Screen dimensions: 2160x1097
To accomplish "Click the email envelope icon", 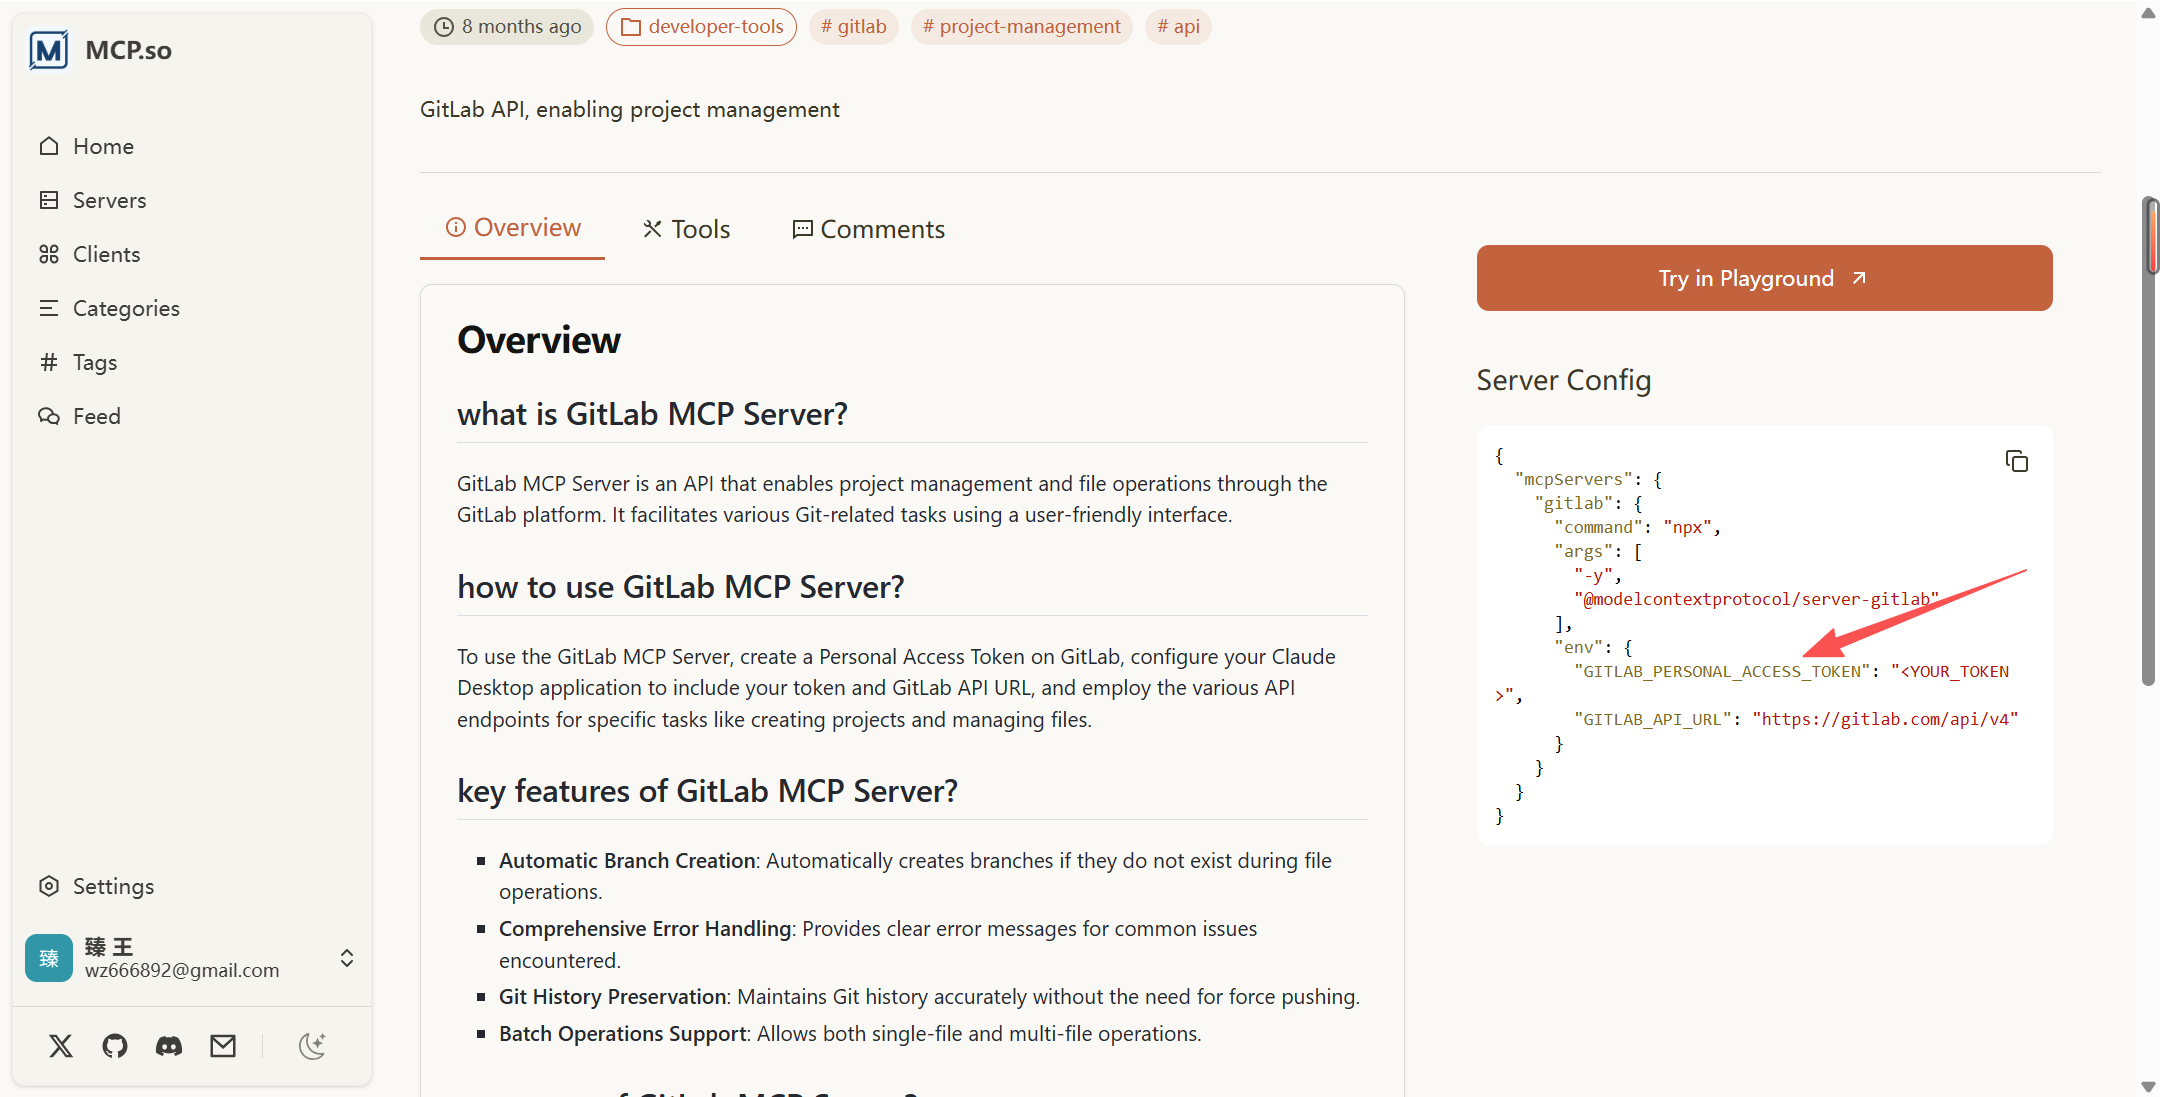I will coord(223,1046).
